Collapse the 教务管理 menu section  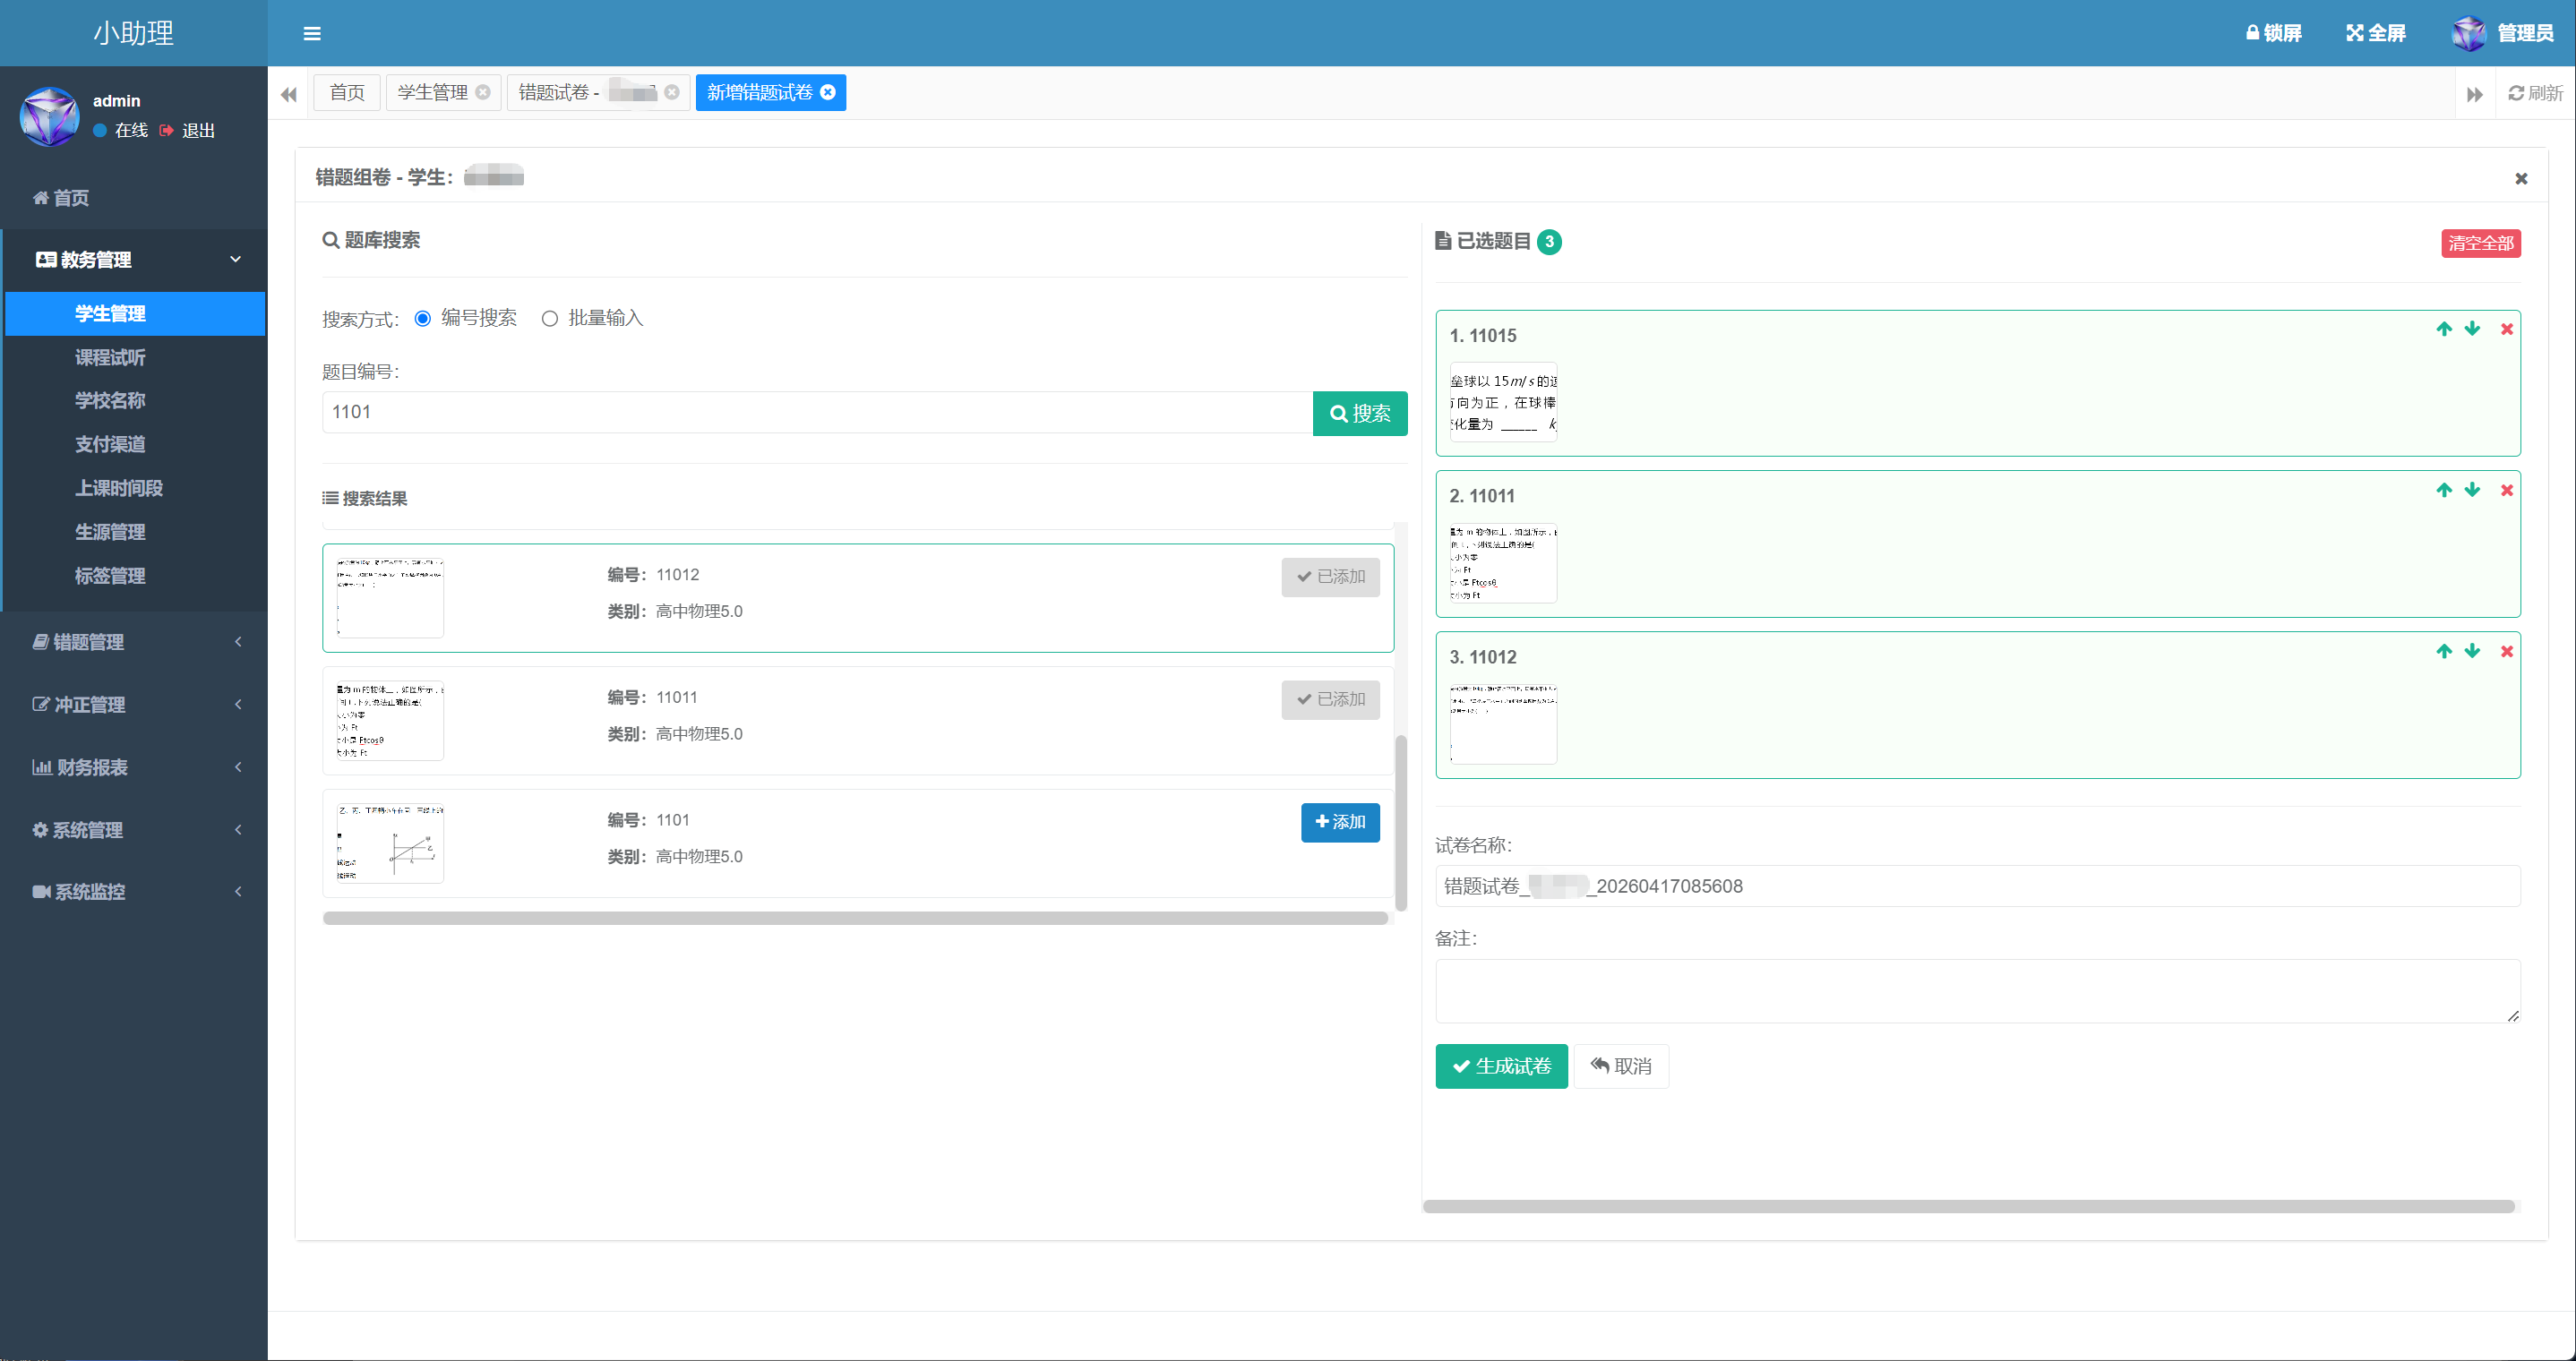pyautogui.click(x=135, y=260)
